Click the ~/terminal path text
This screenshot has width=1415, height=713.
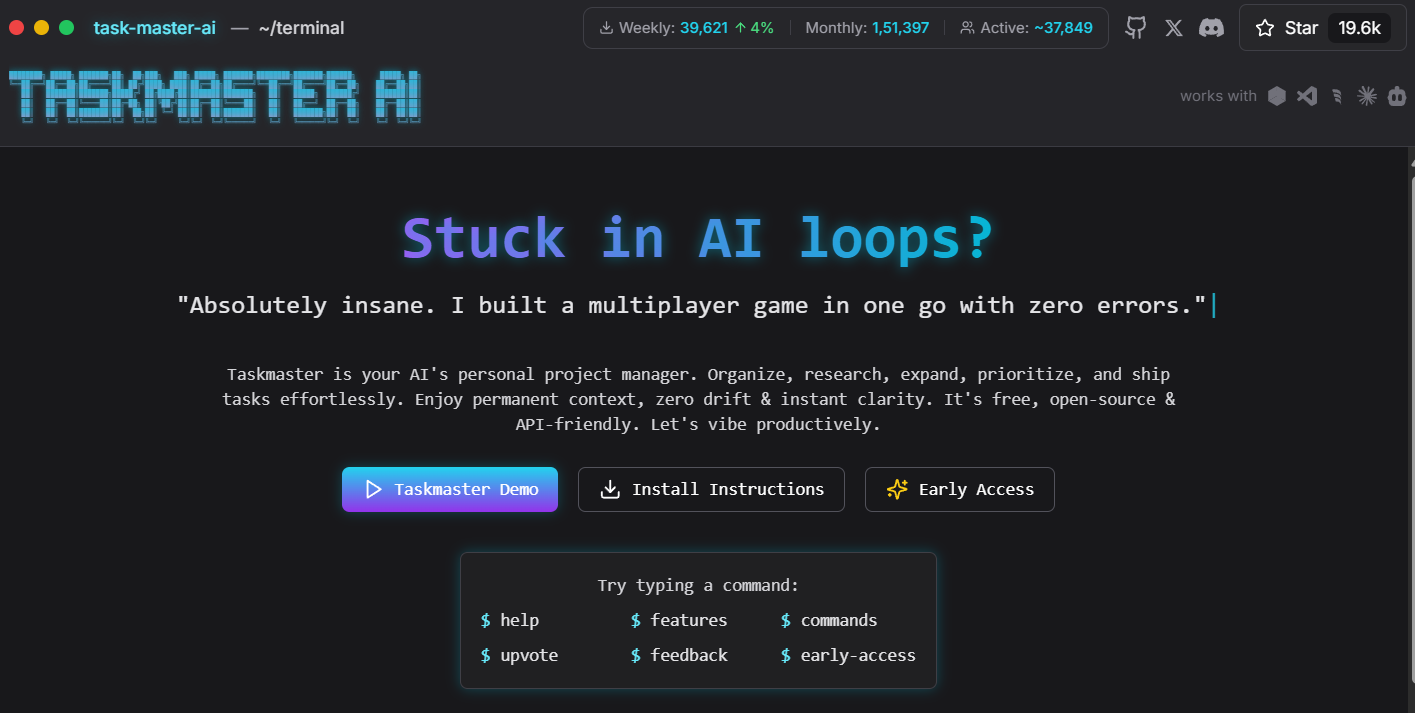click(301, 28)
